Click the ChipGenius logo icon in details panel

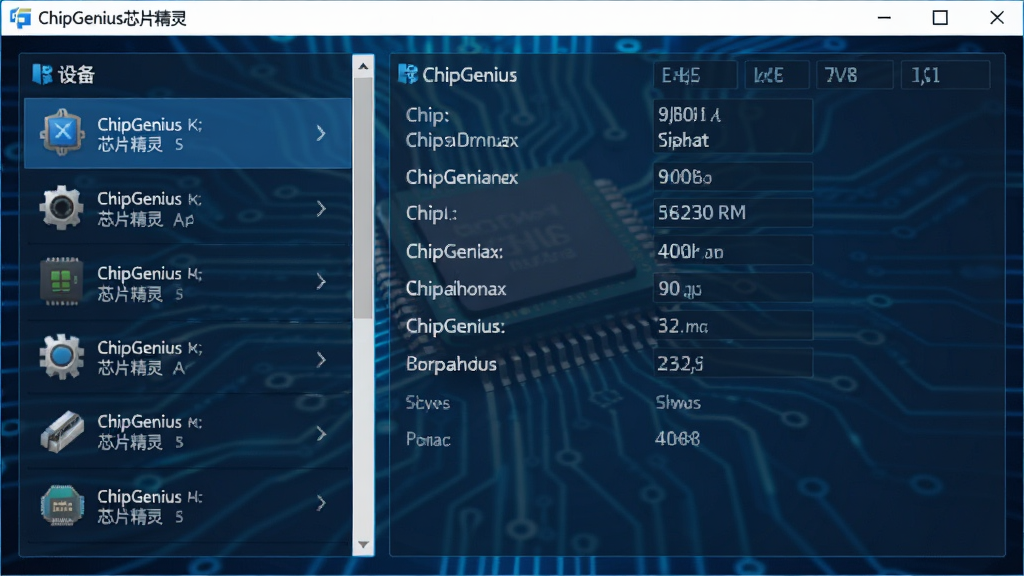click(x=408, y=74)
